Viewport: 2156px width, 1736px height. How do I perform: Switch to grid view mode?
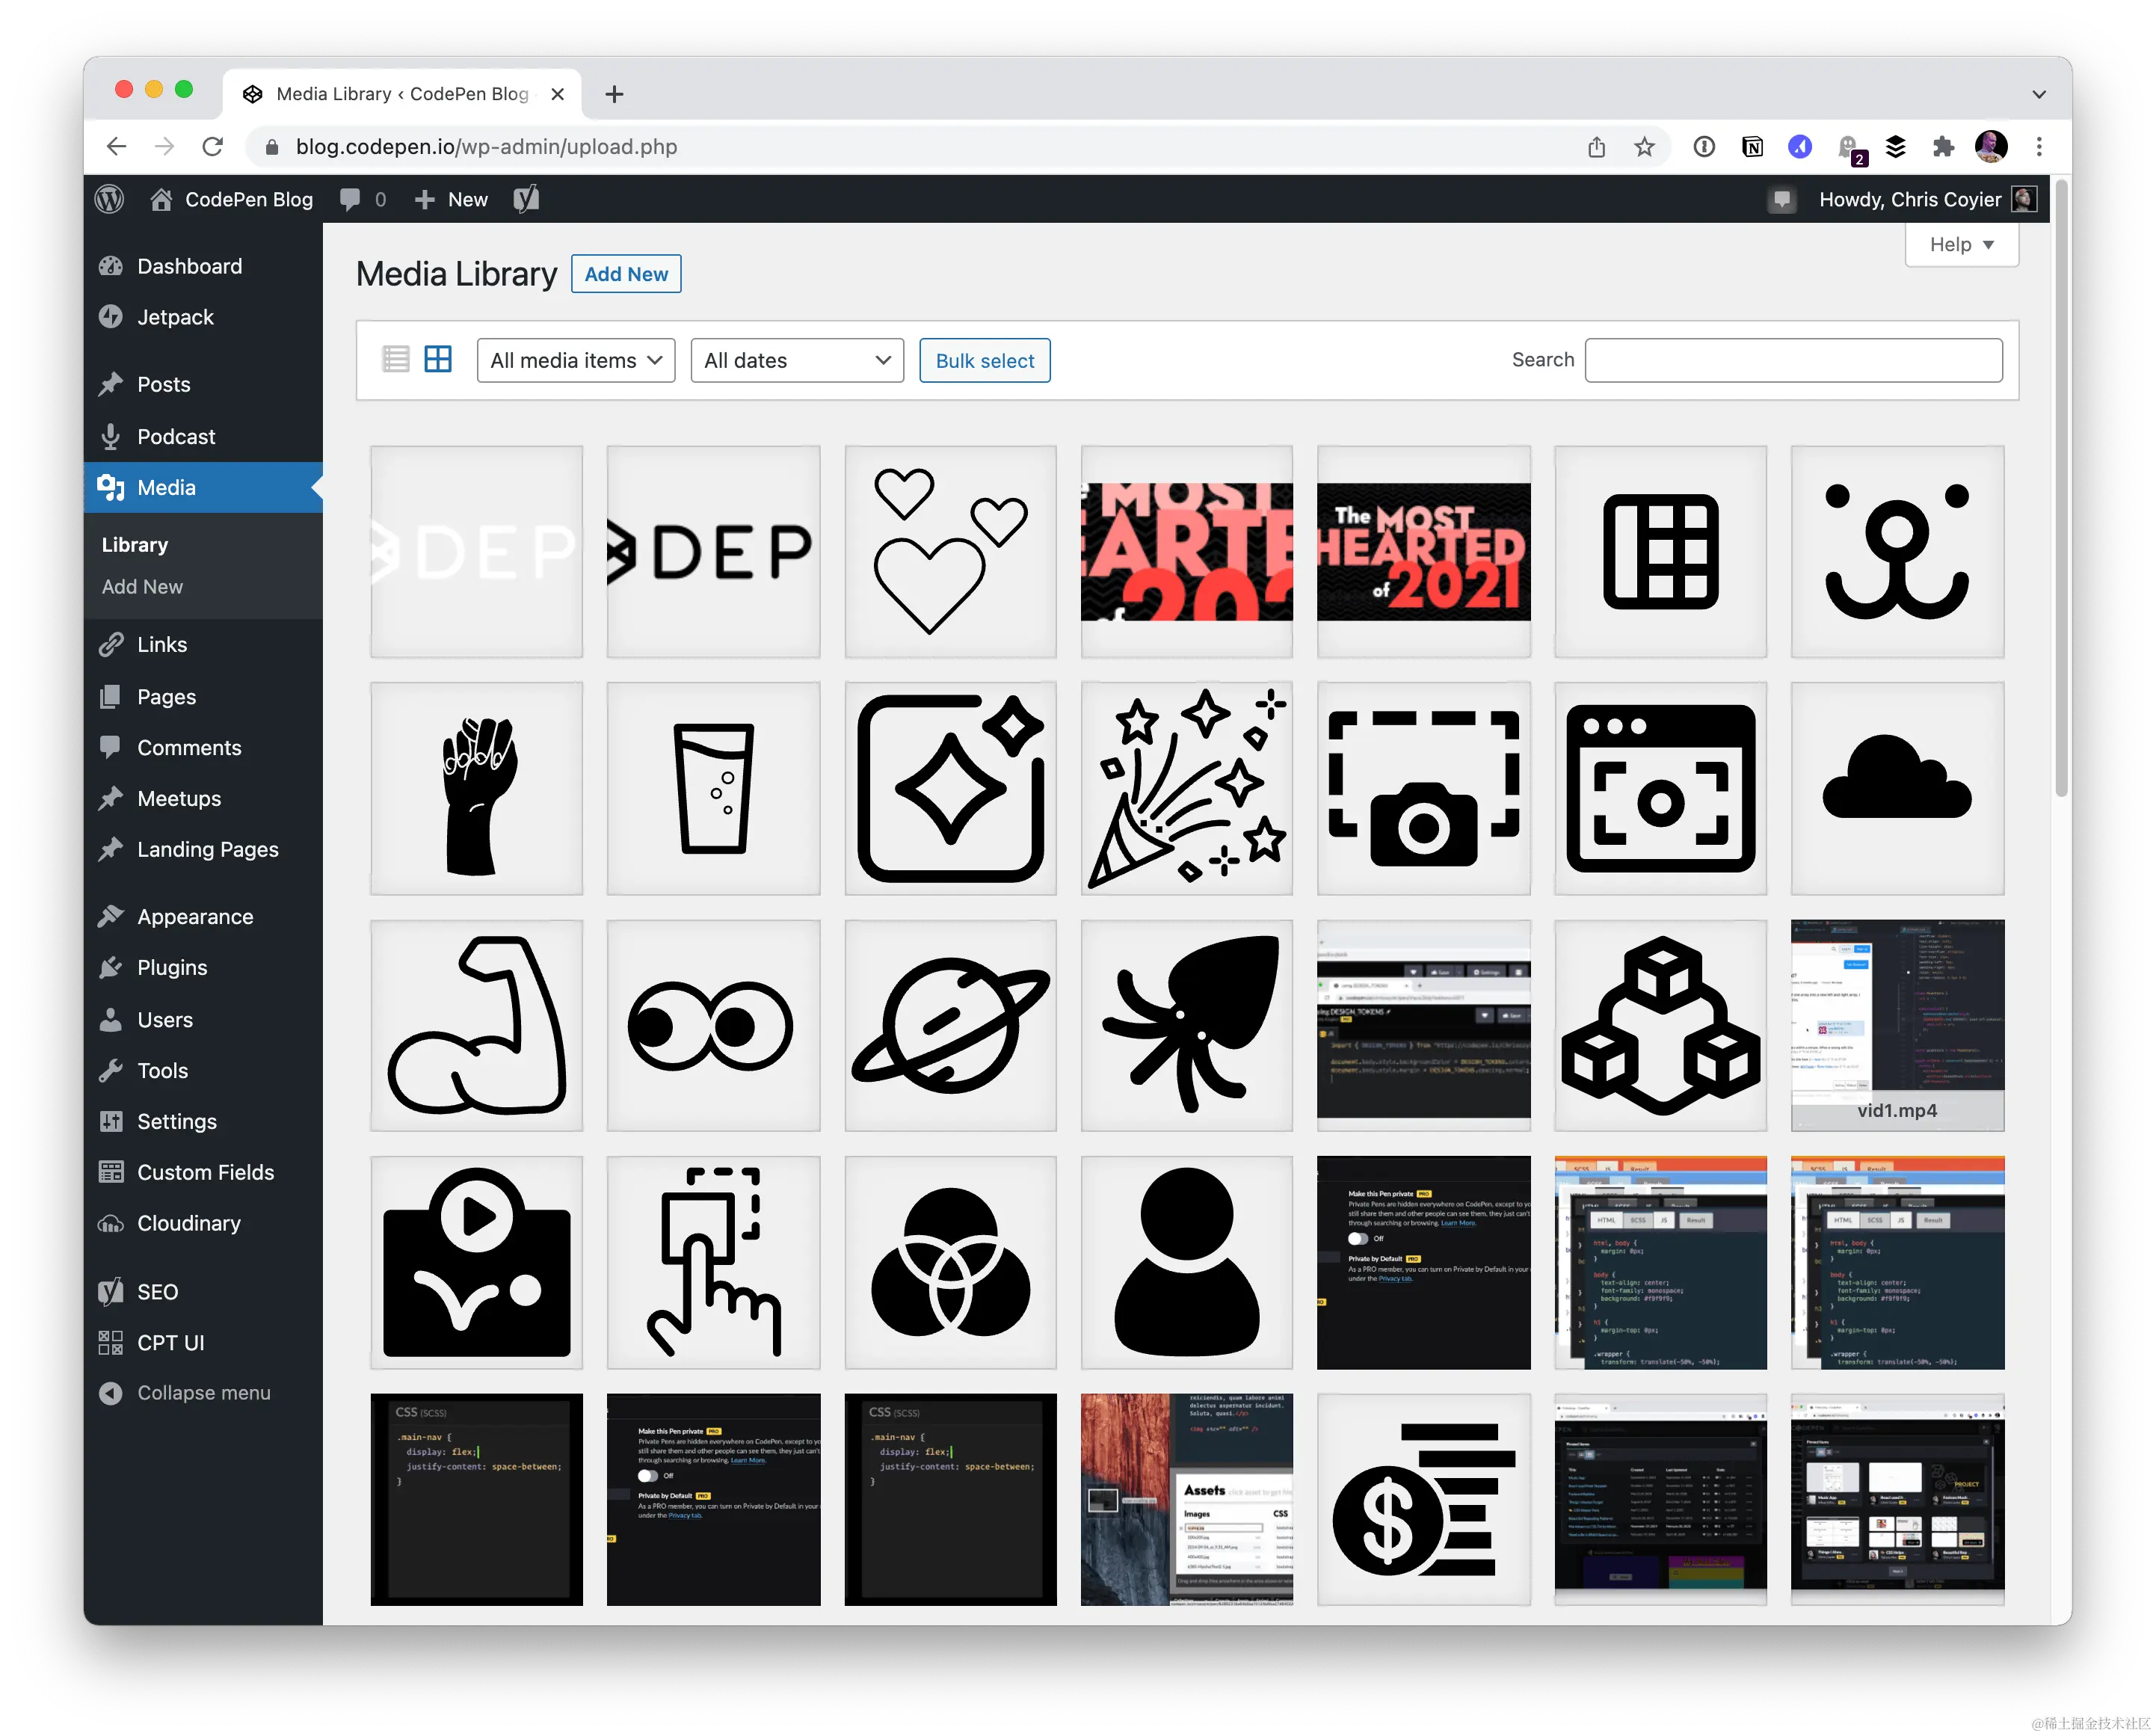(438, 359)
